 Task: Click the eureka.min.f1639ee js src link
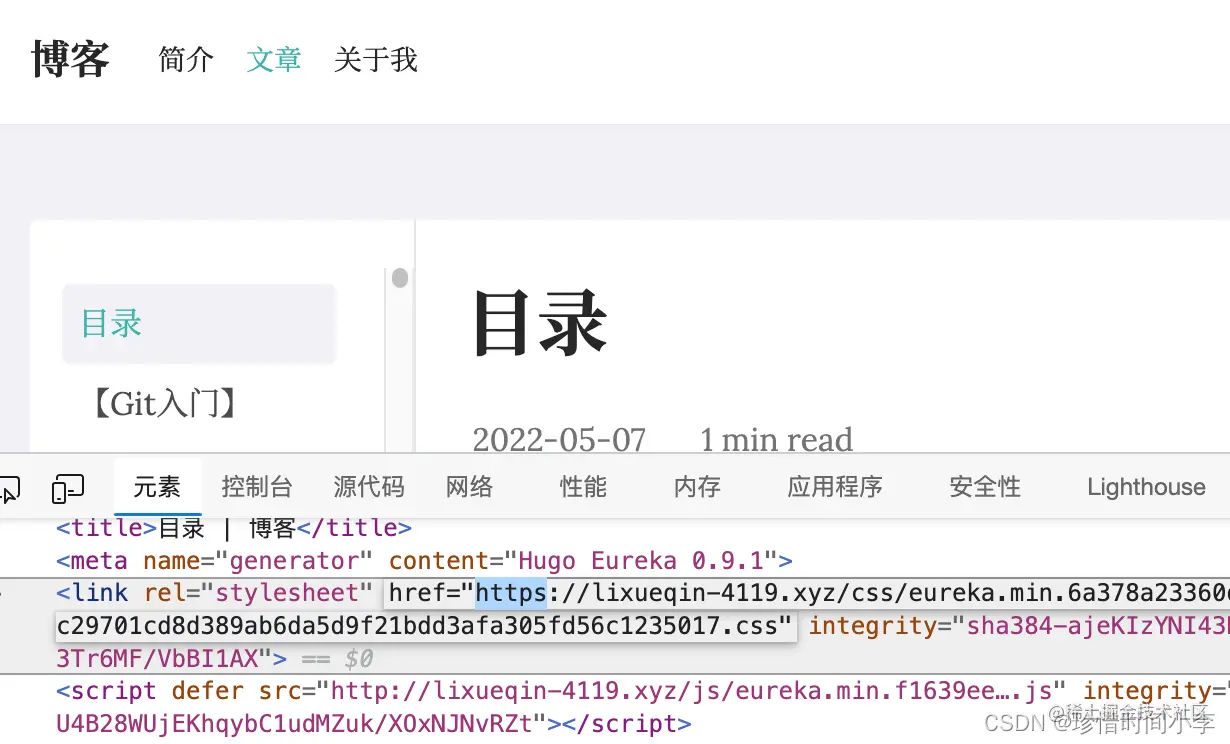click(x=691, y=691)
